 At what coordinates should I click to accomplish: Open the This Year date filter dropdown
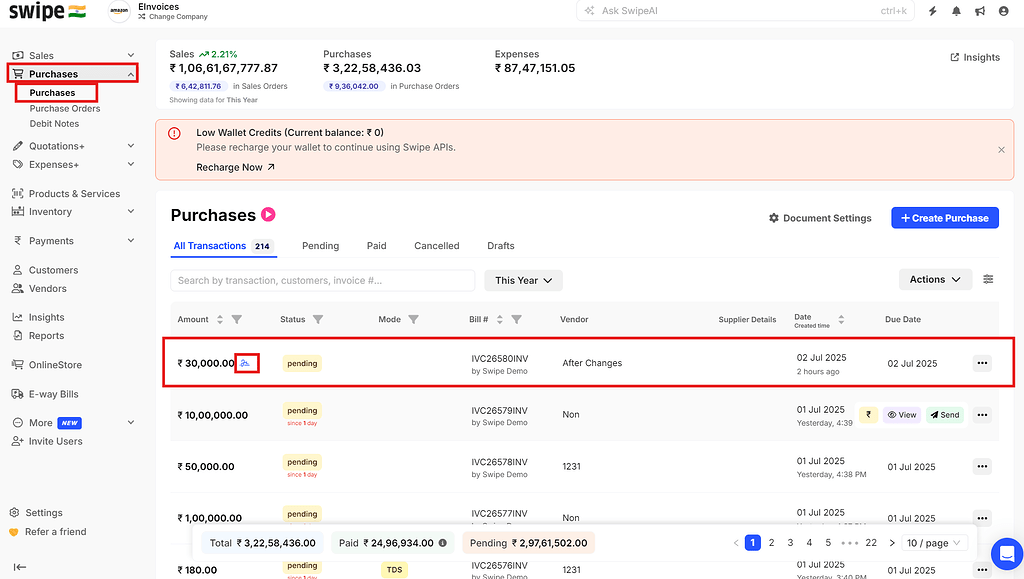point(523,280)
